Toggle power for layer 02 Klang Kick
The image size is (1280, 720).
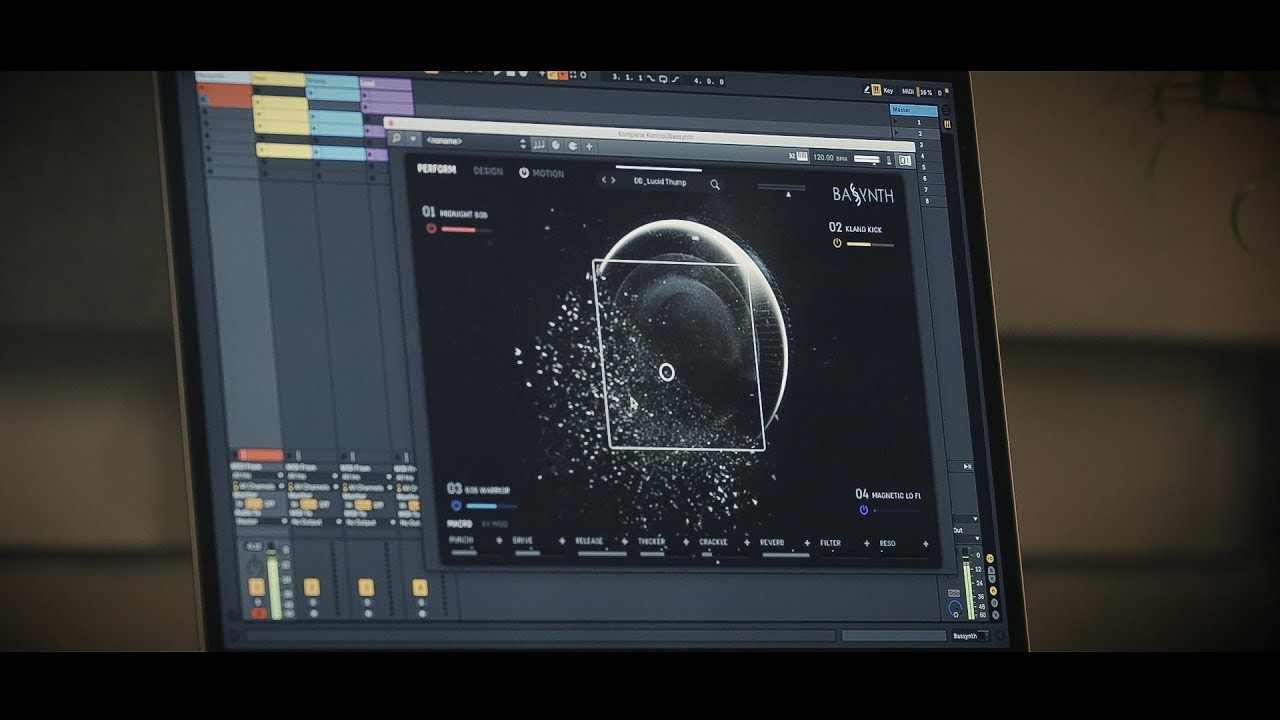pos(837,243)
